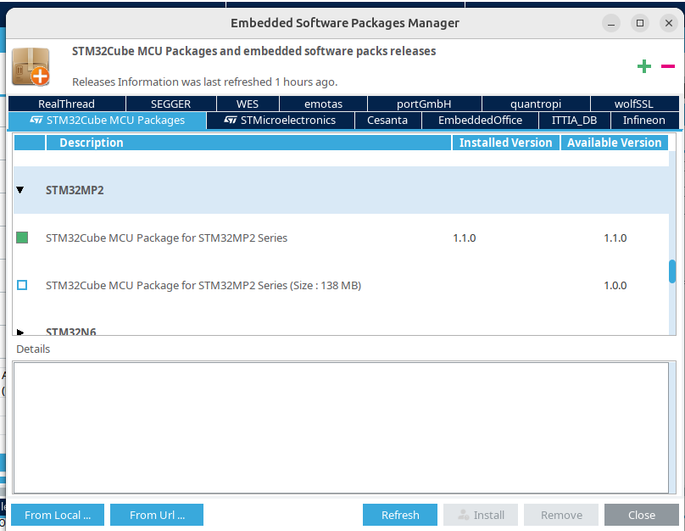The width and height of the screenshot is (685, 531).
Task: Switch to the emotas tab
Action: 323,104
